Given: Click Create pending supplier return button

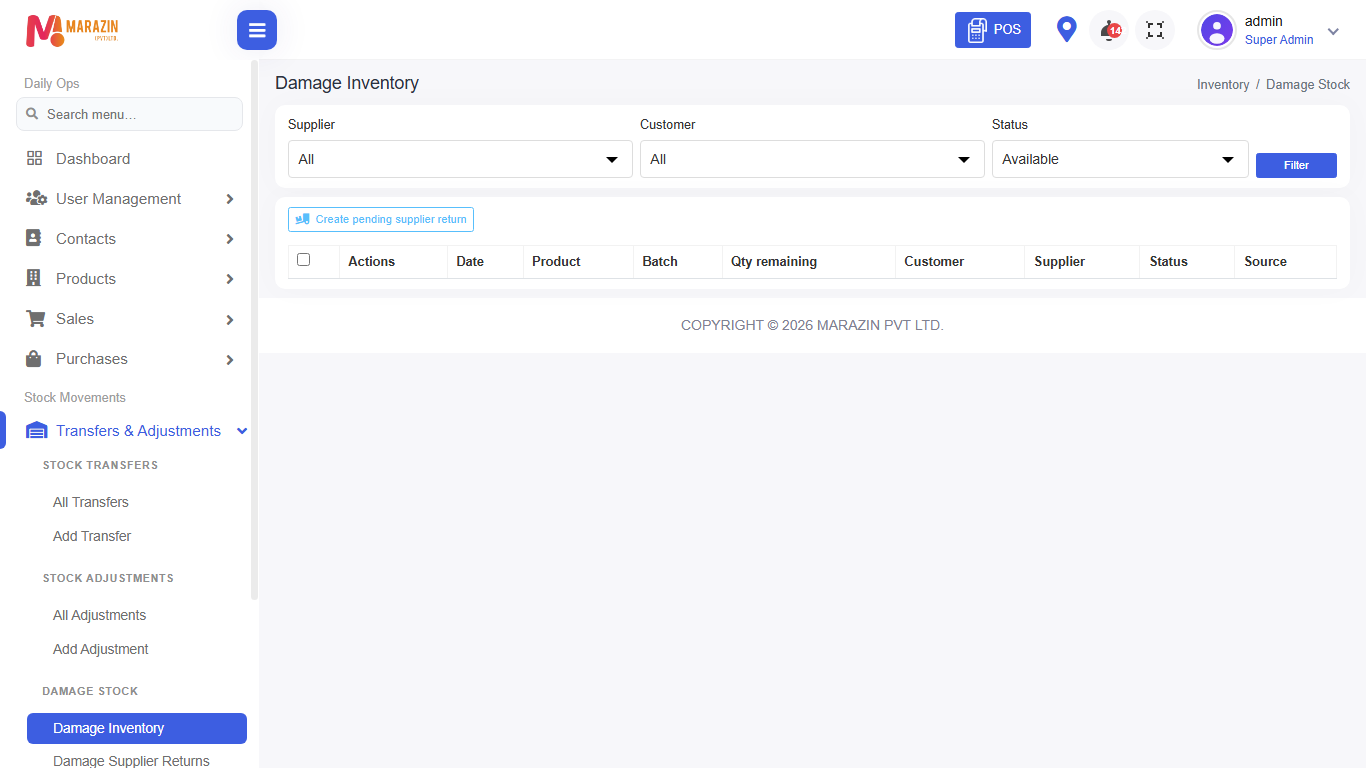Looking at the screenshot, I should pyautogui.click(x=381, y=219).
